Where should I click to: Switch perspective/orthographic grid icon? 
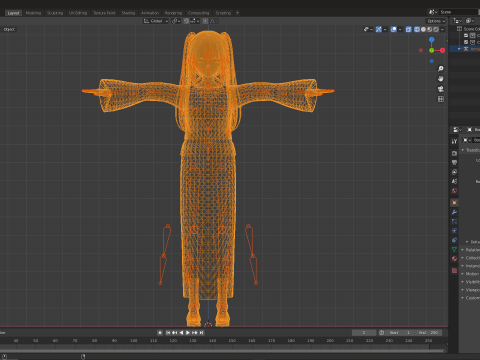point(441,99)
